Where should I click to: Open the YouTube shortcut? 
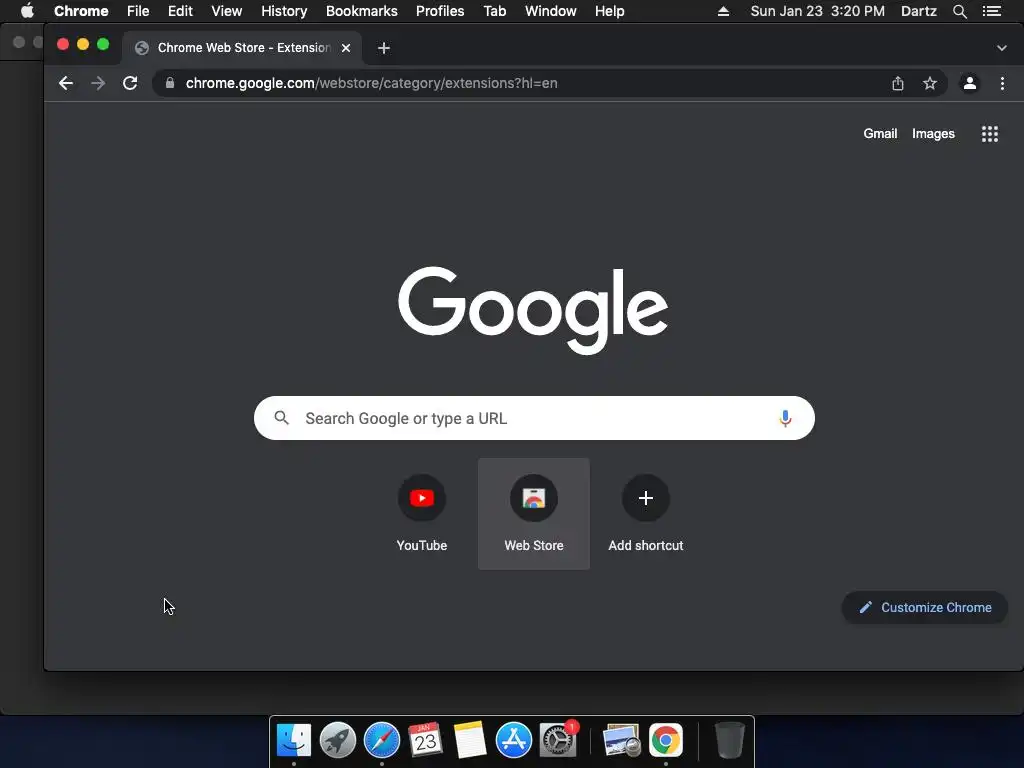[x=422, y=514]
